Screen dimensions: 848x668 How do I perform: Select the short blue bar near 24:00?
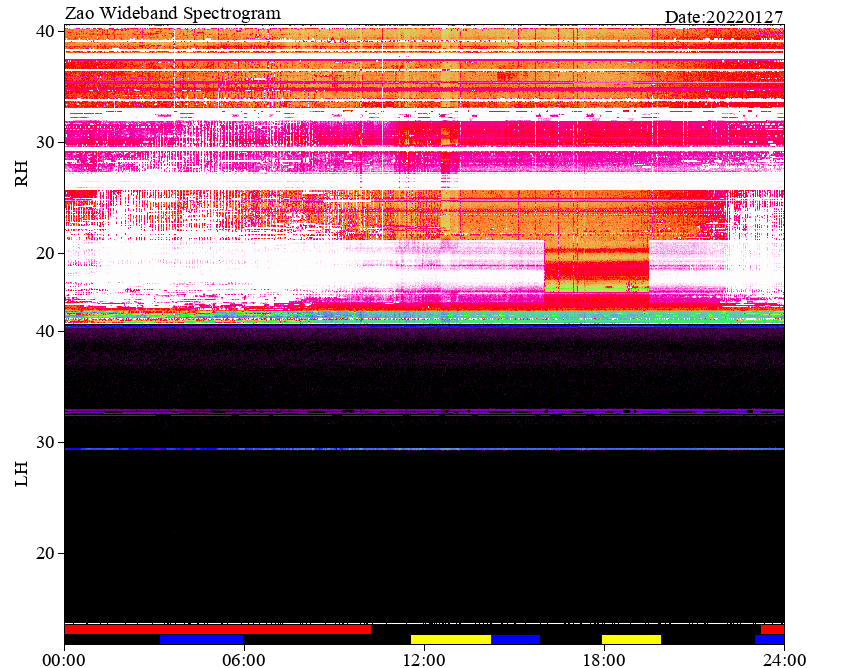tap(770, 639)
